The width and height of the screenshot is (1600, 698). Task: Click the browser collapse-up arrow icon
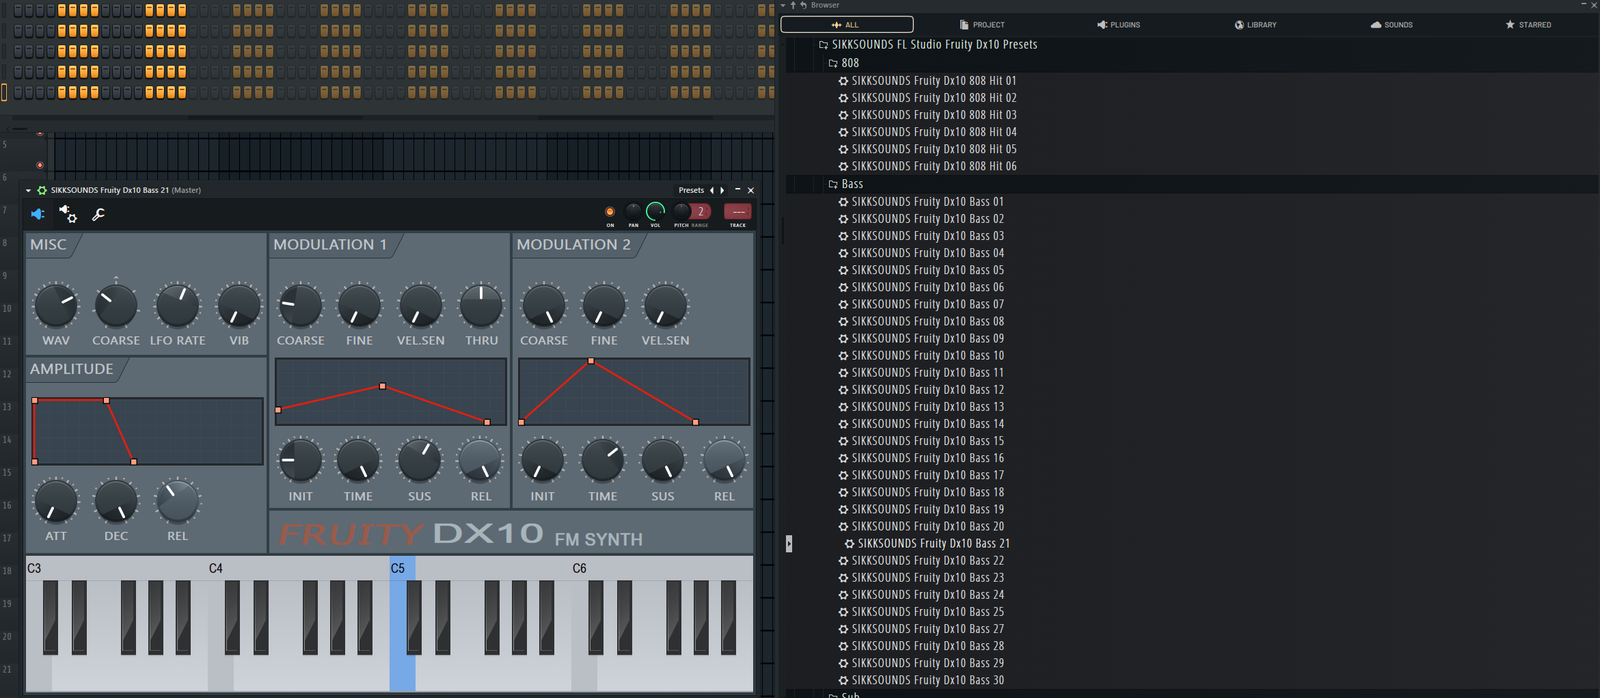coord(793,5)
